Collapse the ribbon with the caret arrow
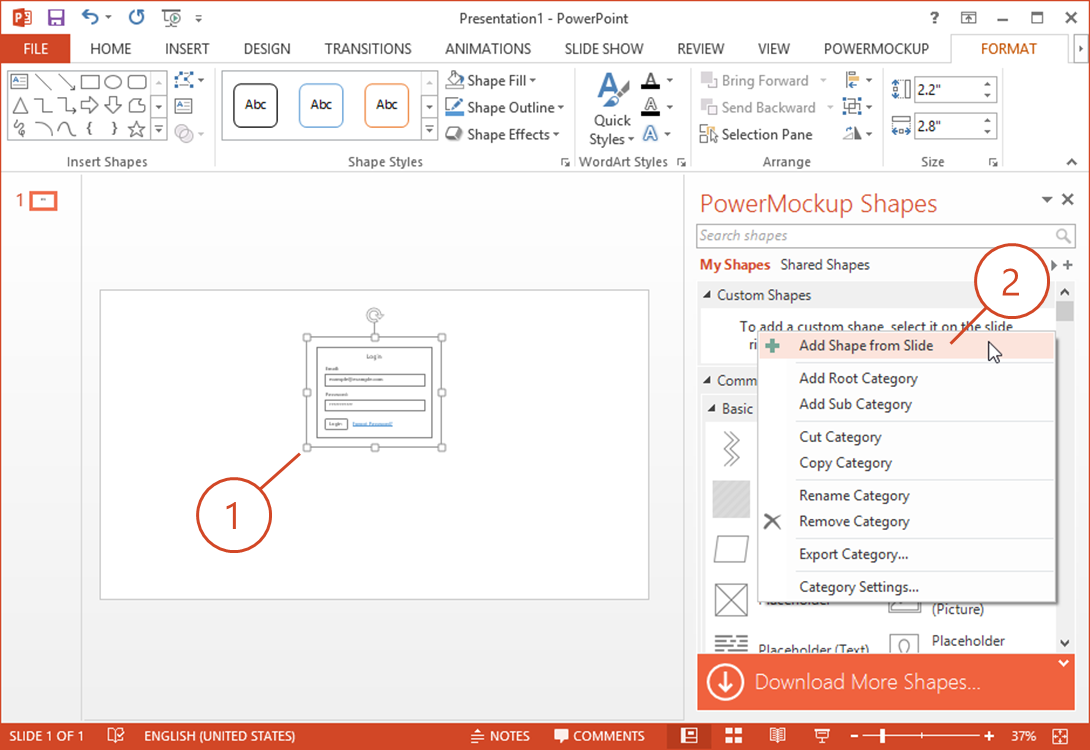Viewport: 1090px width, 750px height. tap(1071, 162)
